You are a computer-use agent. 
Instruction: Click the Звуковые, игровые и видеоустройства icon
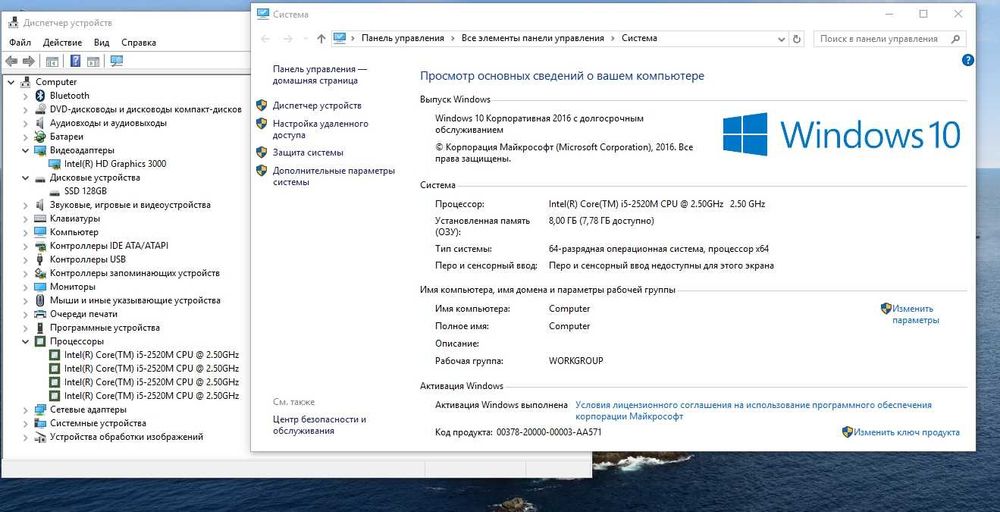tap(40, 205)
